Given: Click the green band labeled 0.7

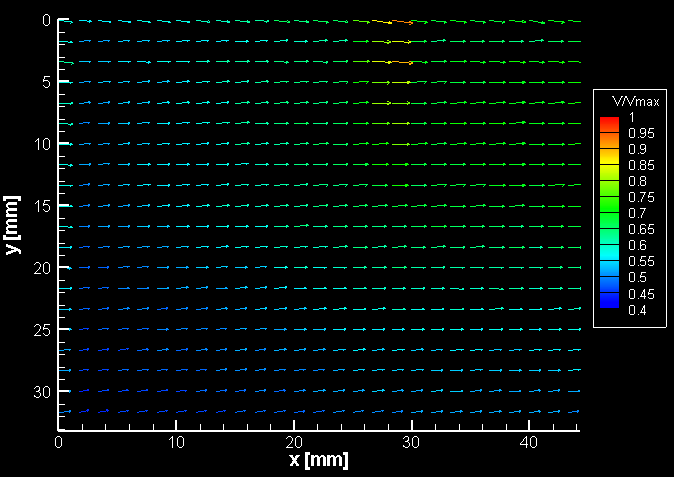Looking at the screenshot, I should [610, 205].
